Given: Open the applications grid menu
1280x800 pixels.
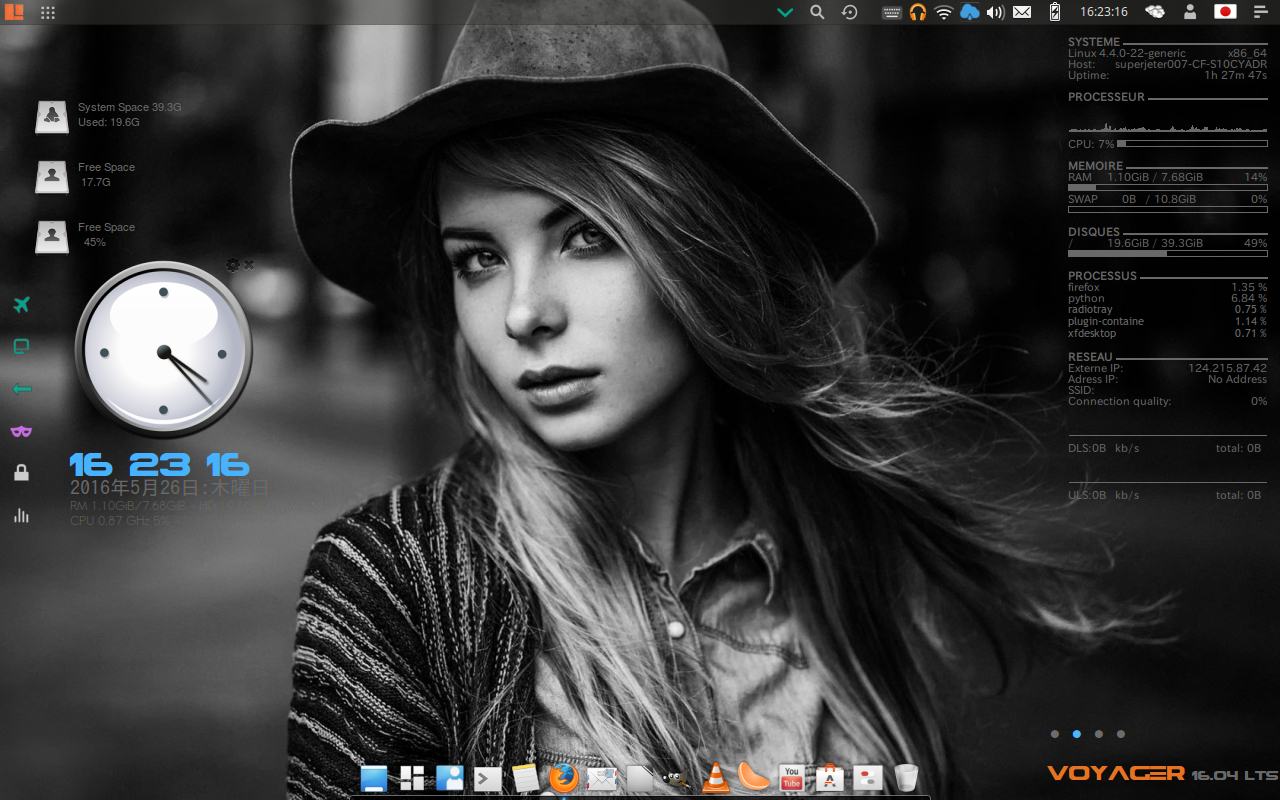Looking at the screenshot, I should [x=47, y=12].
